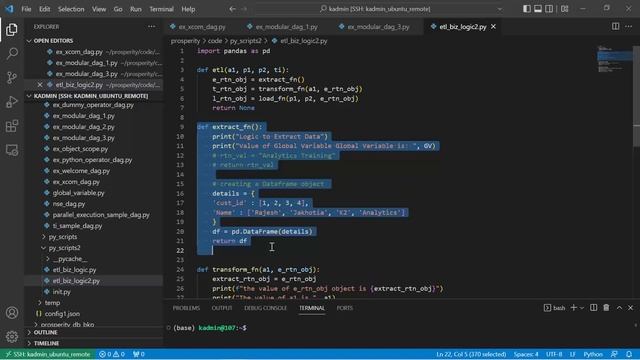Switch to the Output panel tab
The height and width of the screenshot is (360, 640).
pyautogui.click(x=222, y=308)
